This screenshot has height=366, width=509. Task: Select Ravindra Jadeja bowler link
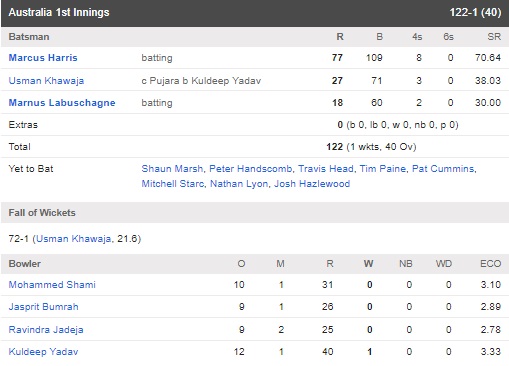(46, 330)
